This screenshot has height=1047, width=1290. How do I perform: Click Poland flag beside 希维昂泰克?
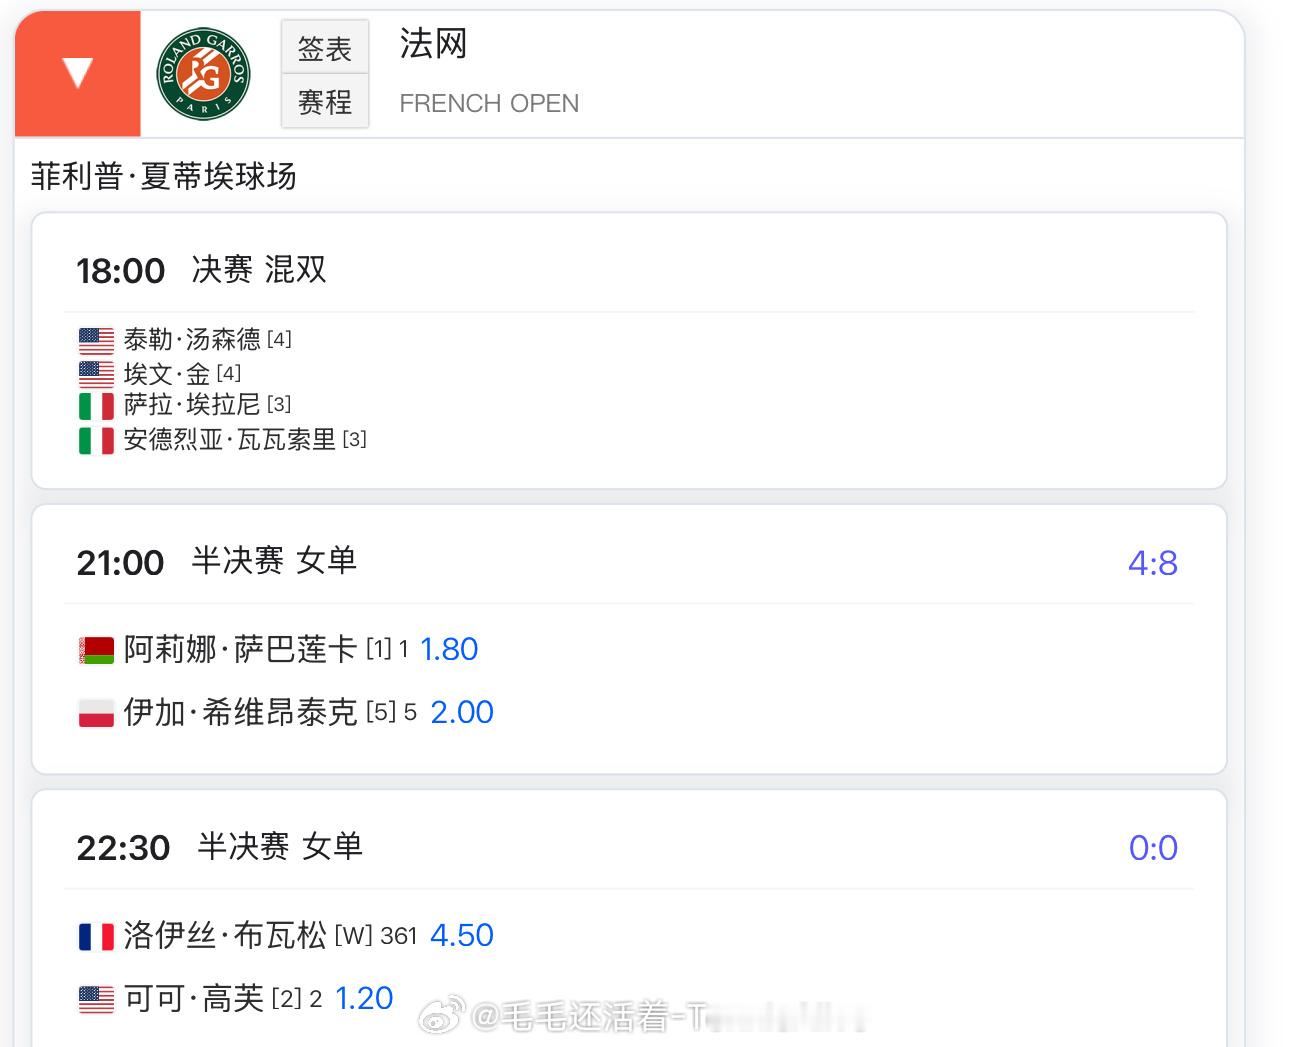point(97,713)
